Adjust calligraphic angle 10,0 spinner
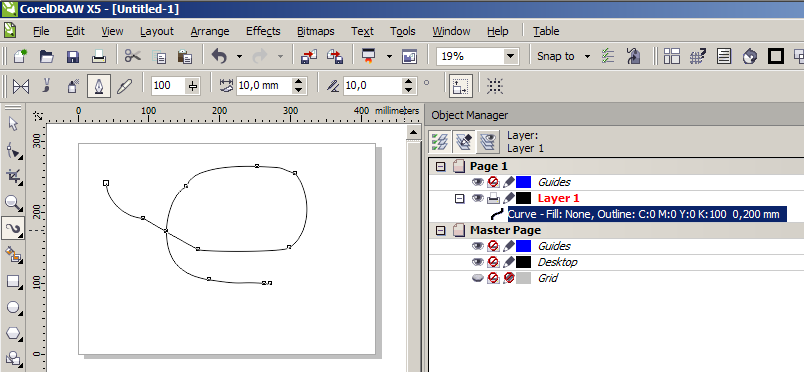This screenshot has height=372, width=804. click(408, 86)
